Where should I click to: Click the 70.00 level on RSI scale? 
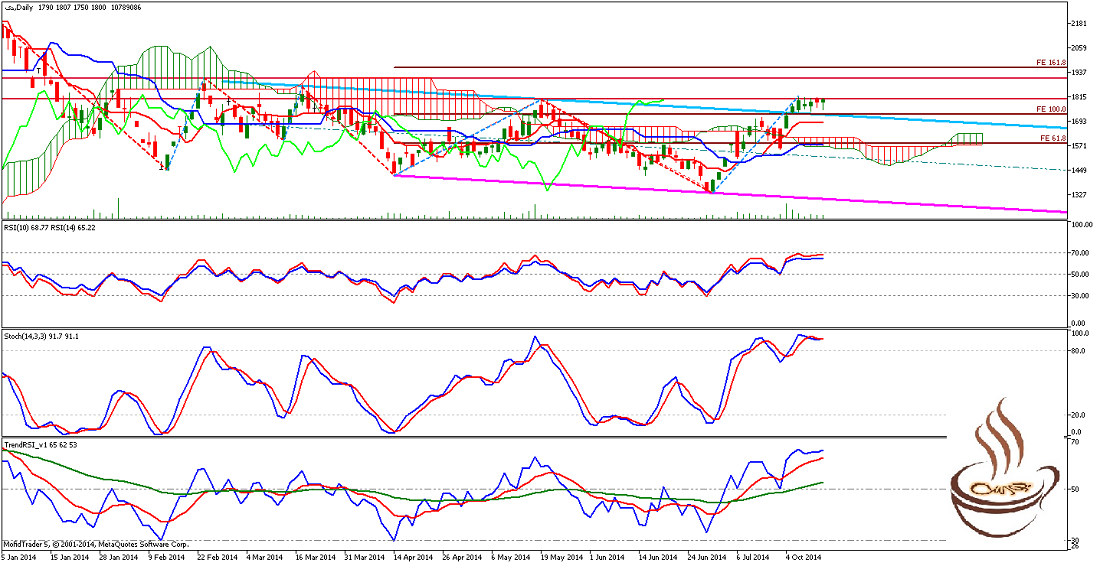pos(1079,254)
